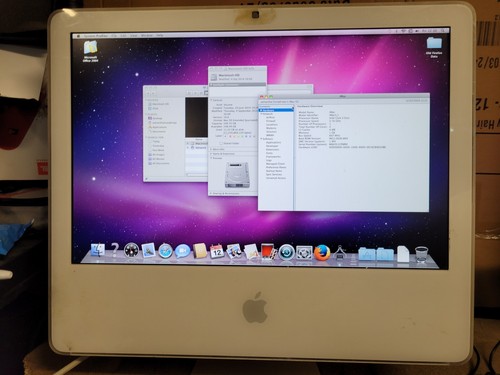The image size is (500, 375).
Task: Open Photo Booth from the Dock
Action: point(269,252)
